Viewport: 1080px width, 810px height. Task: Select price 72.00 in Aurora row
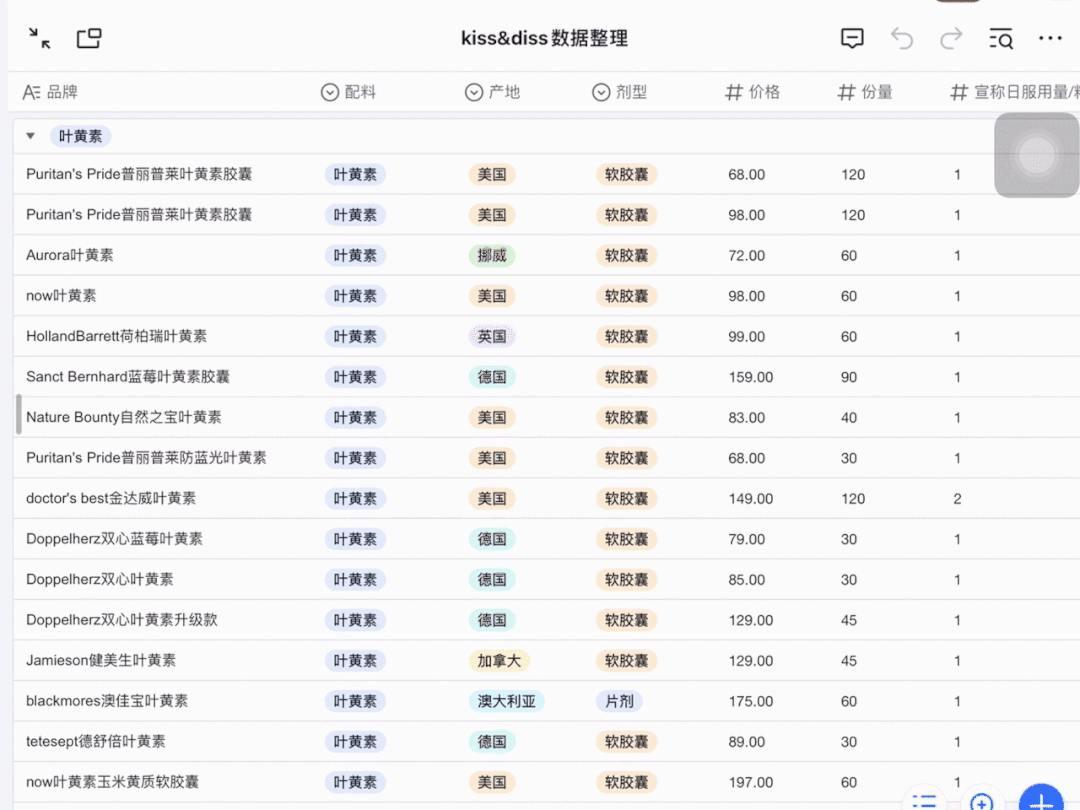tap(747, 256)
